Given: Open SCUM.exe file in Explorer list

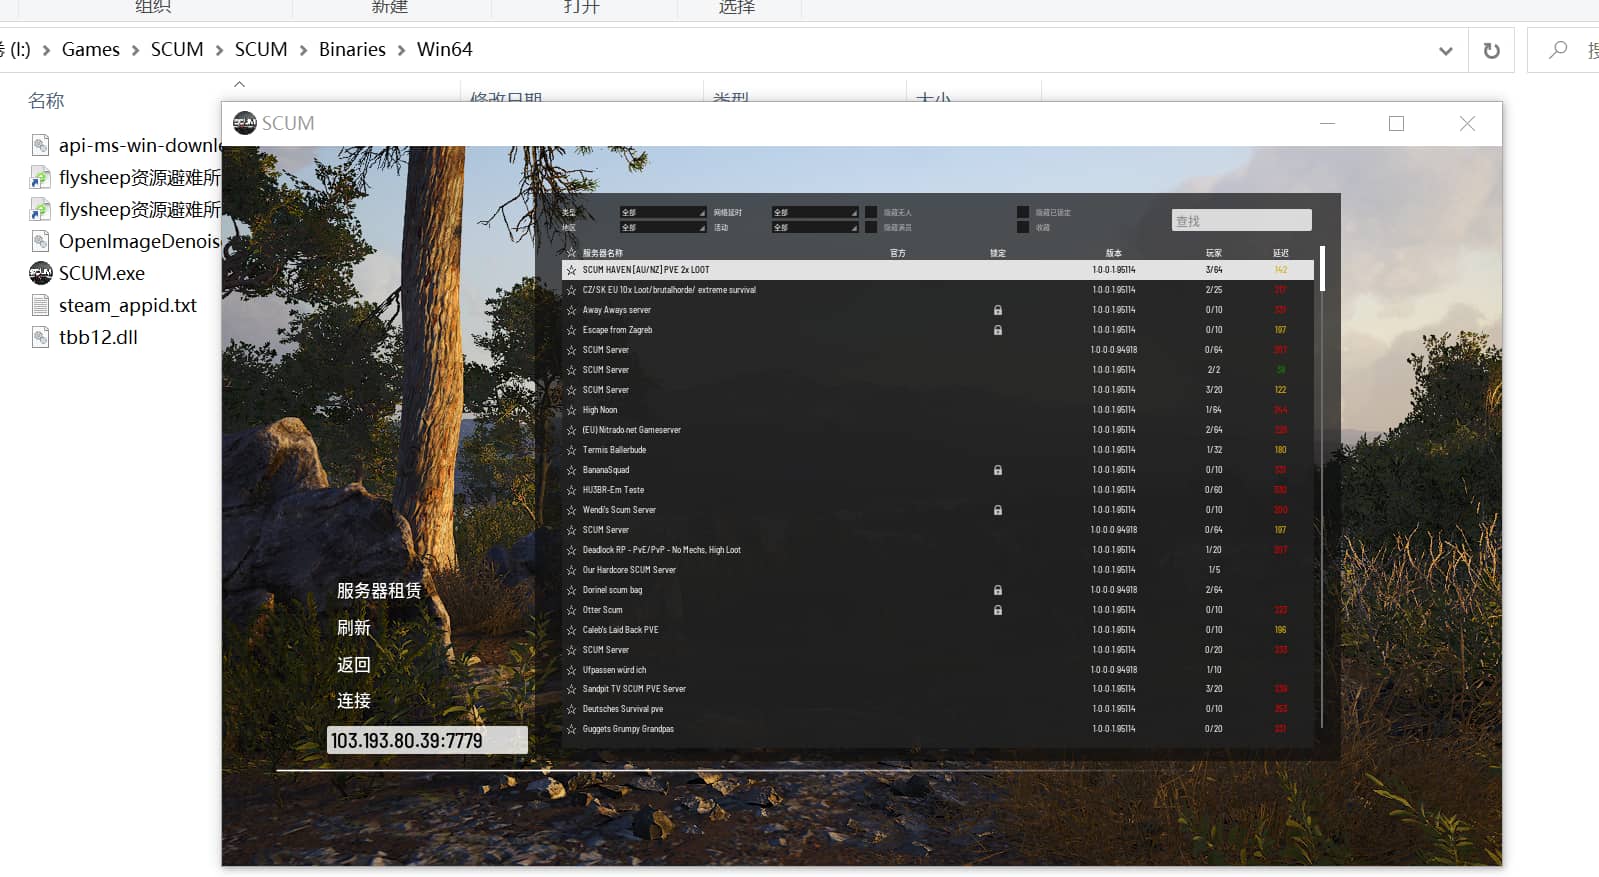Looking at the screenshot, I should (x=101, y=273).
